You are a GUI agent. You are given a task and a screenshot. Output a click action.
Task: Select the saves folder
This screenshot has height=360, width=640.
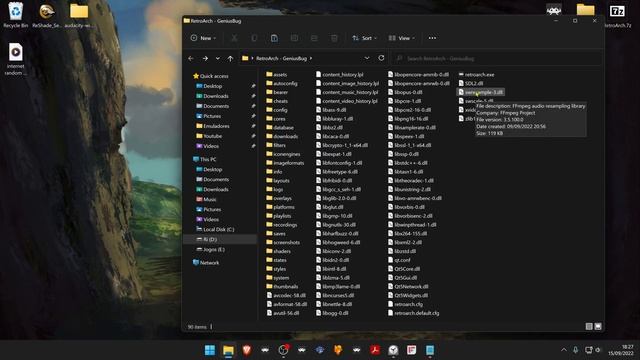coord(276,233)
